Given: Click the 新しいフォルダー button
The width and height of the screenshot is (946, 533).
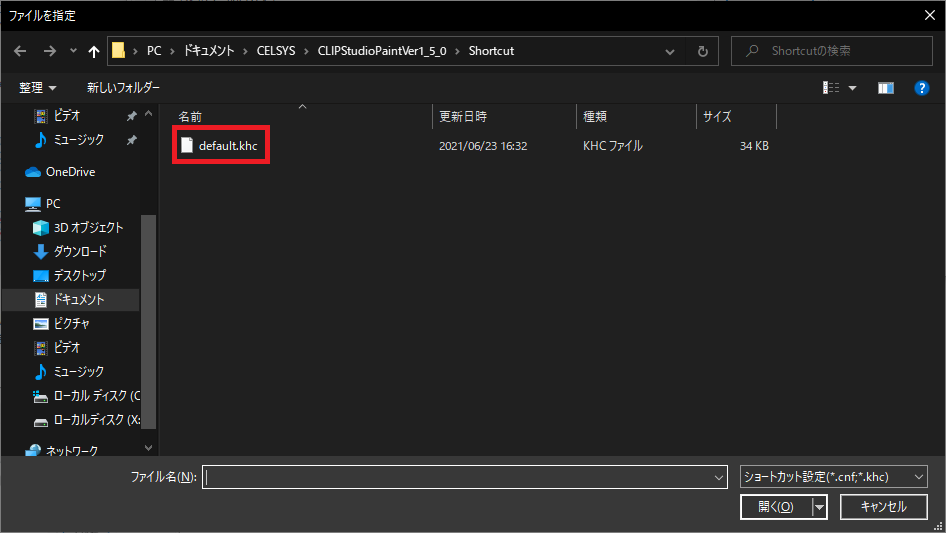Looking at the screenshot, I should [x=123, y=88].
